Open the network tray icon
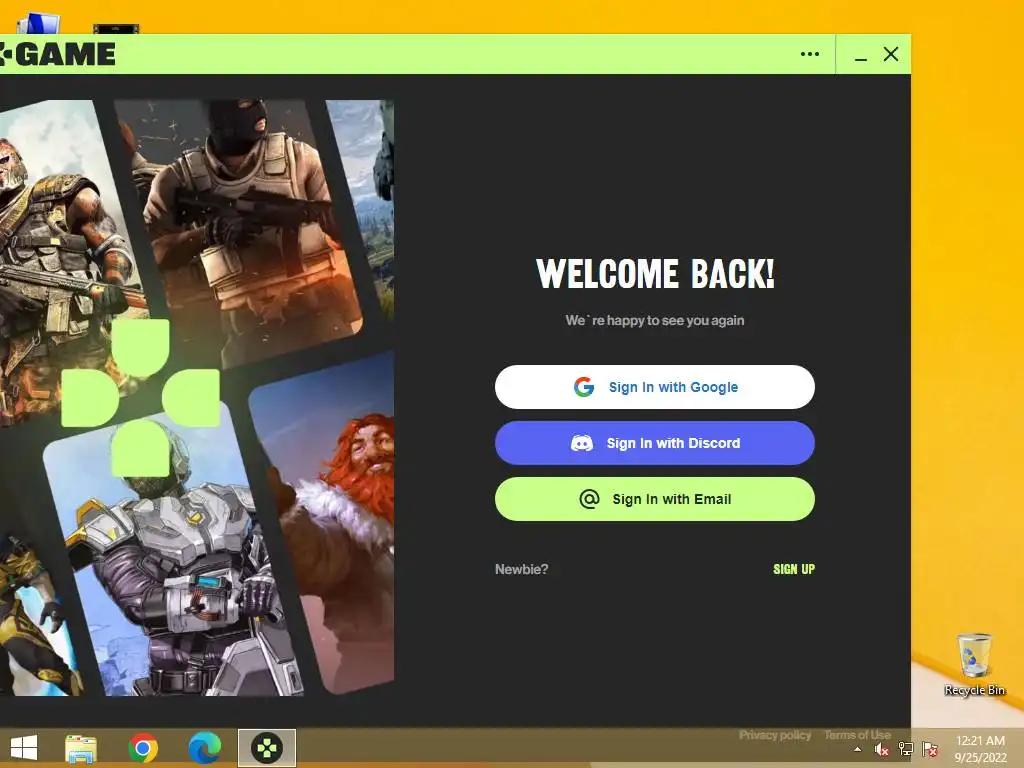The width and height of the screenshot is (1024, 768). (906, 749)
